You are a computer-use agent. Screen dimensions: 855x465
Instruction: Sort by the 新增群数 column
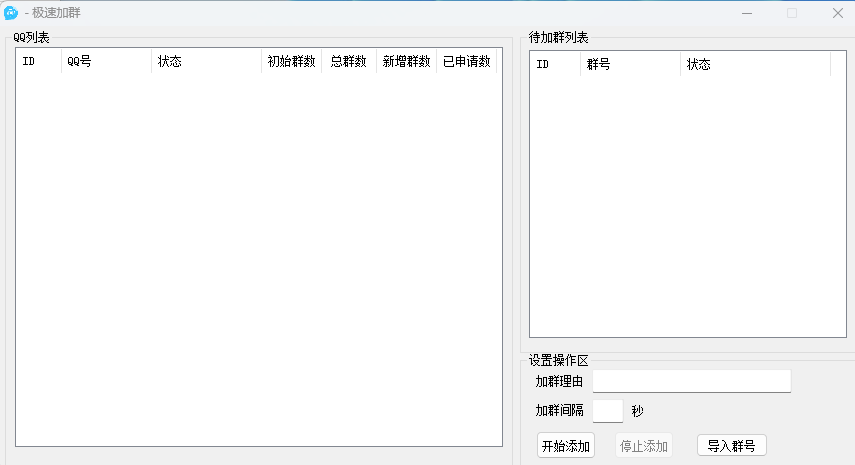click(x=406, y=62)
